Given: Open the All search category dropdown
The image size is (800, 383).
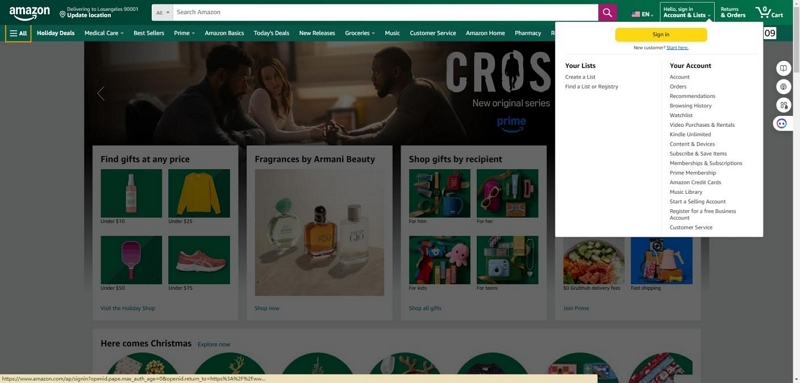Looking at the screenshot, I should 162,13.
